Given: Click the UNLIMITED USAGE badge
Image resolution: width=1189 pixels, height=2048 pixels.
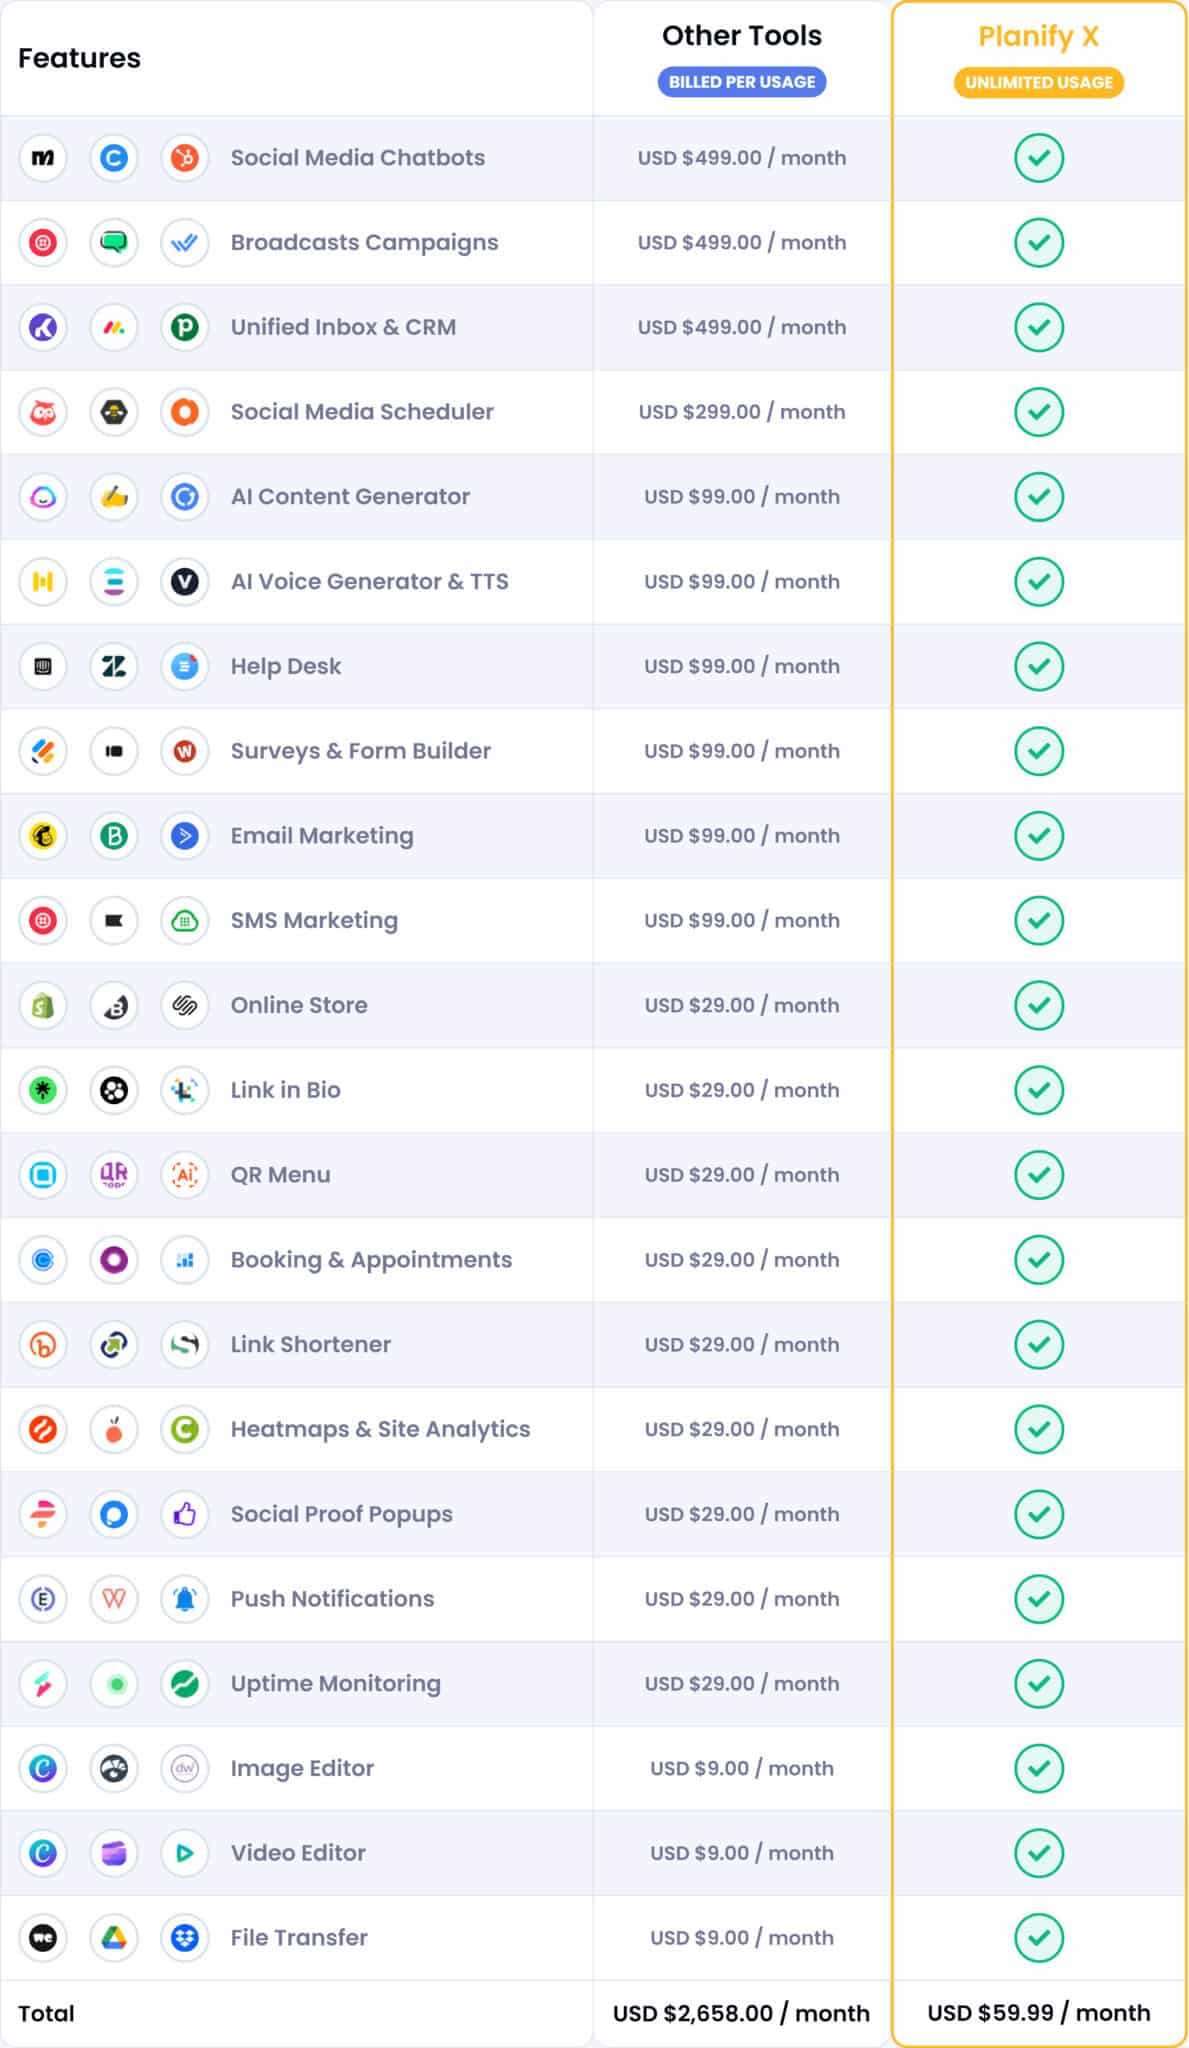Looking at the screenshot, I should [1039, 82].
